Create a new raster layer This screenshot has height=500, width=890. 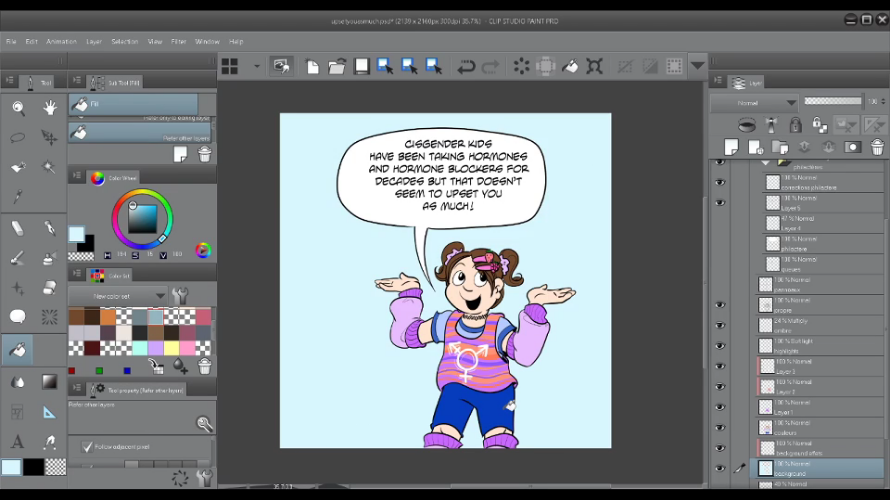coord(731,147)
